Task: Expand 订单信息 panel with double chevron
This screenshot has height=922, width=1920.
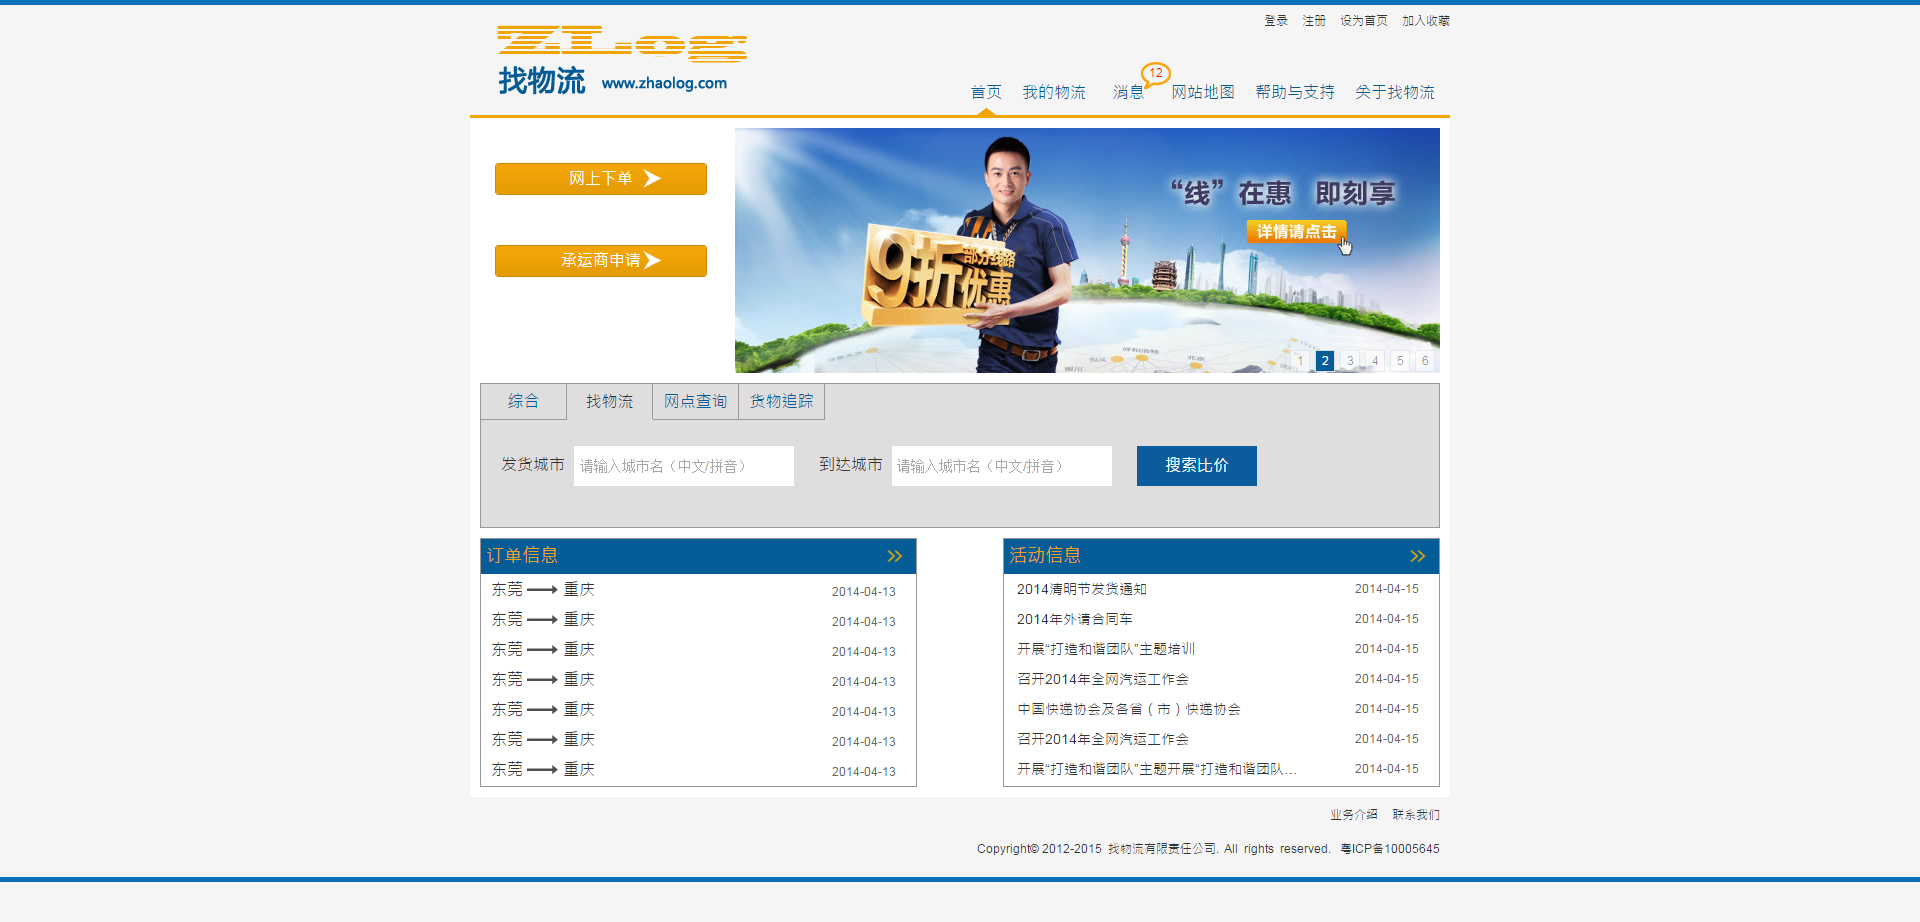Action: coord(895,556)
